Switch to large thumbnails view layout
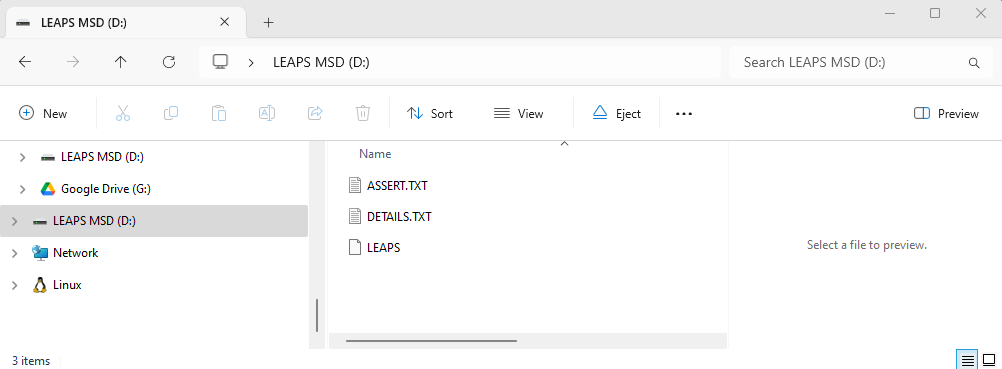 (x=989, y=360)
